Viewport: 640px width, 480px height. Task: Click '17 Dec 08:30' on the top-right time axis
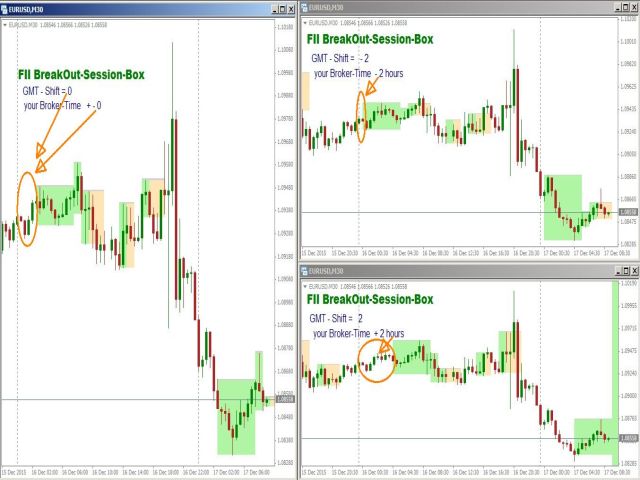point(617,253)
